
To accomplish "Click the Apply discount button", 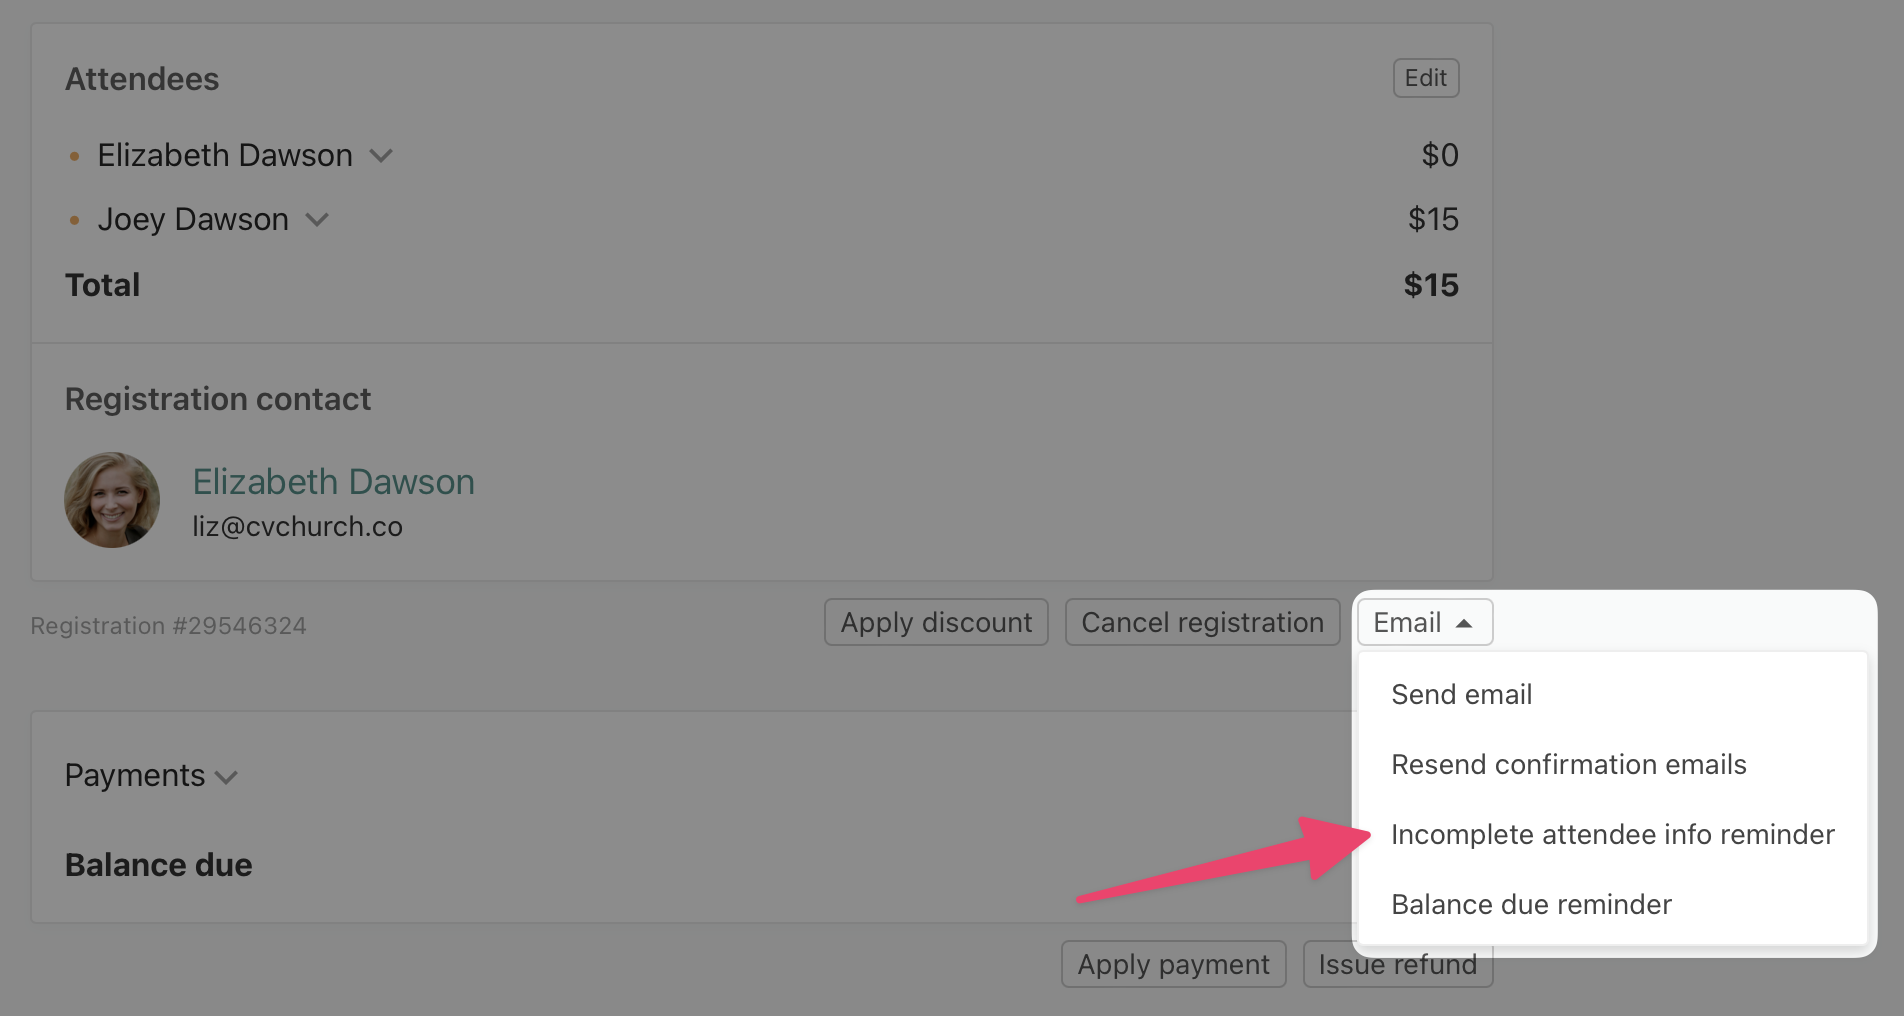I will point(935,622).
